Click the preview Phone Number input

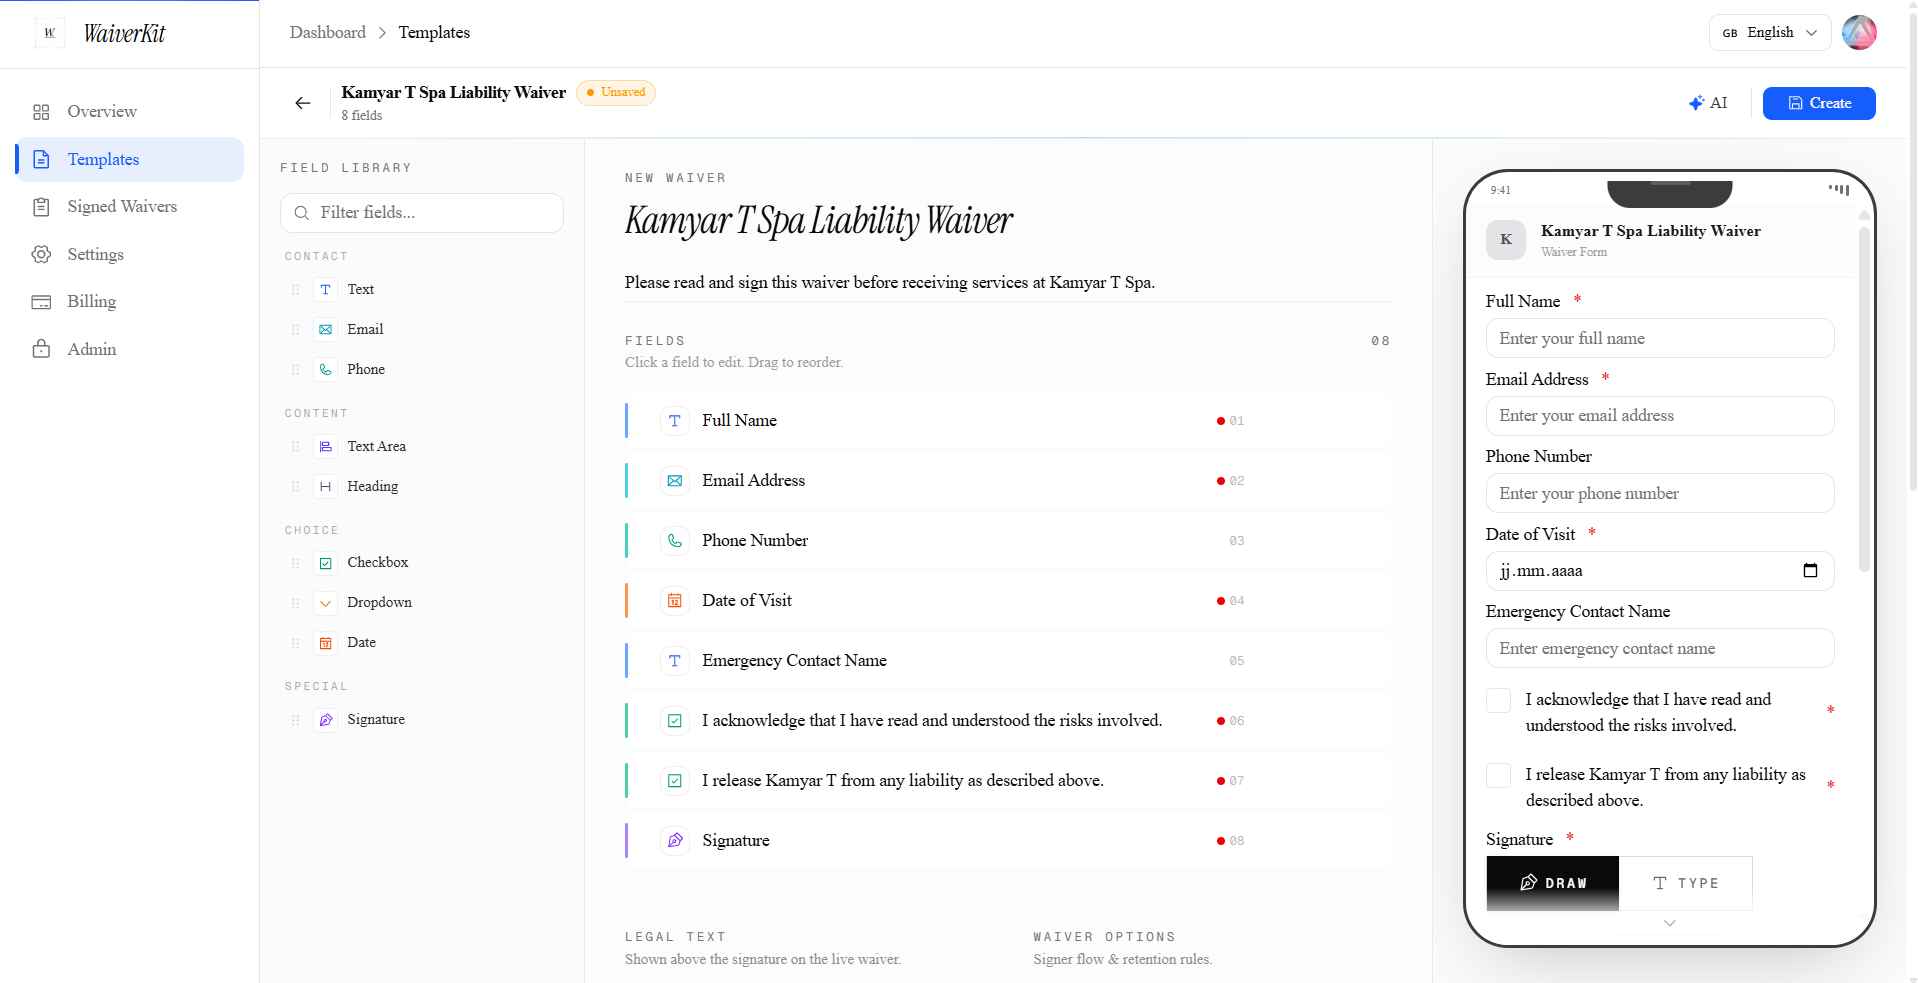[x=1659, y=494]
